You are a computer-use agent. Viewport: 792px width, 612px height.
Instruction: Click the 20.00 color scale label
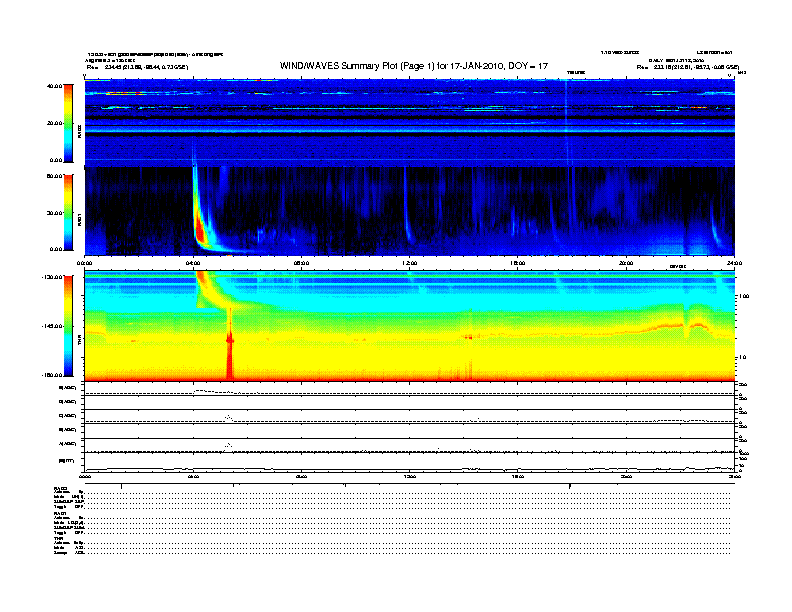tap(54, 123)
